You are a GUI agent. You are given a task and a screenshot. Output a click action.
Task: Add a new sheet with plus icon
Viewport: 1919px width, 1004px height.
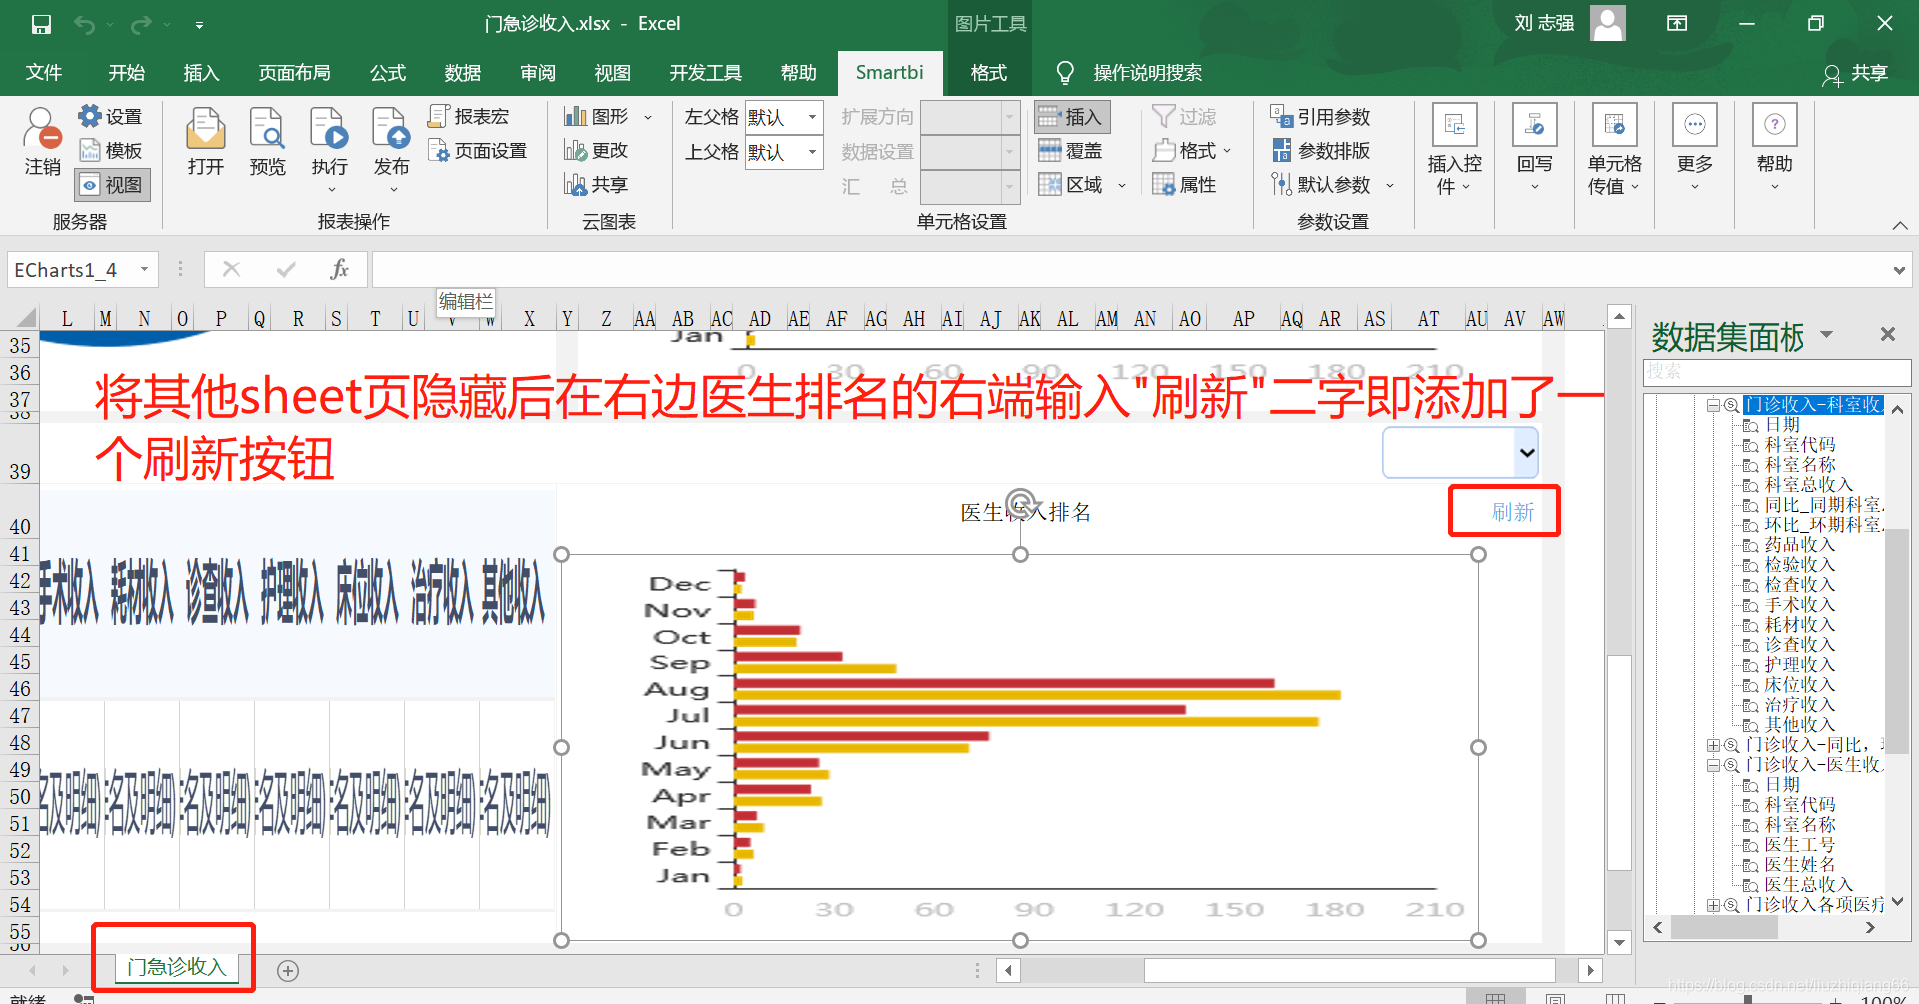288,970
